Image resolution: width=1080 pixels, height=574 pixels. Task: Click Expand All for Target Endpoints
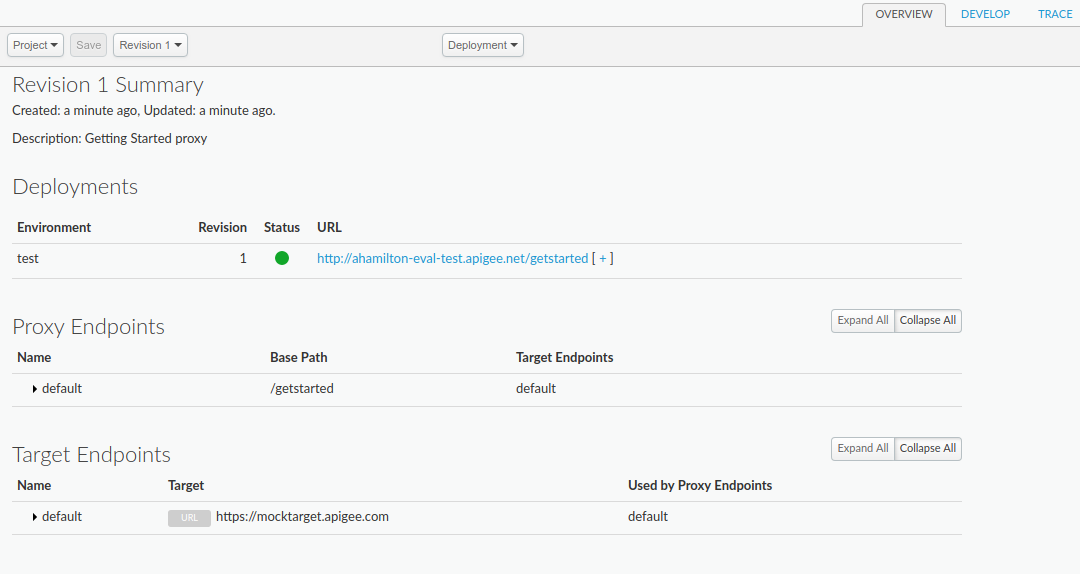pyautogui.click(x=862, y=449)
